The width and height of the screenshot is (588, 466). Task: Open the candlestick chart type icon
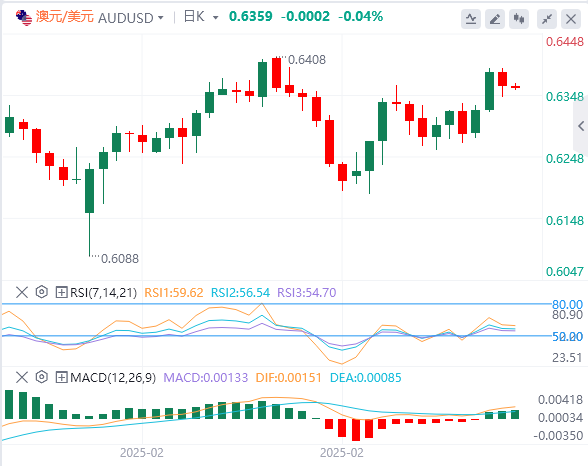(x=519, y=18)
